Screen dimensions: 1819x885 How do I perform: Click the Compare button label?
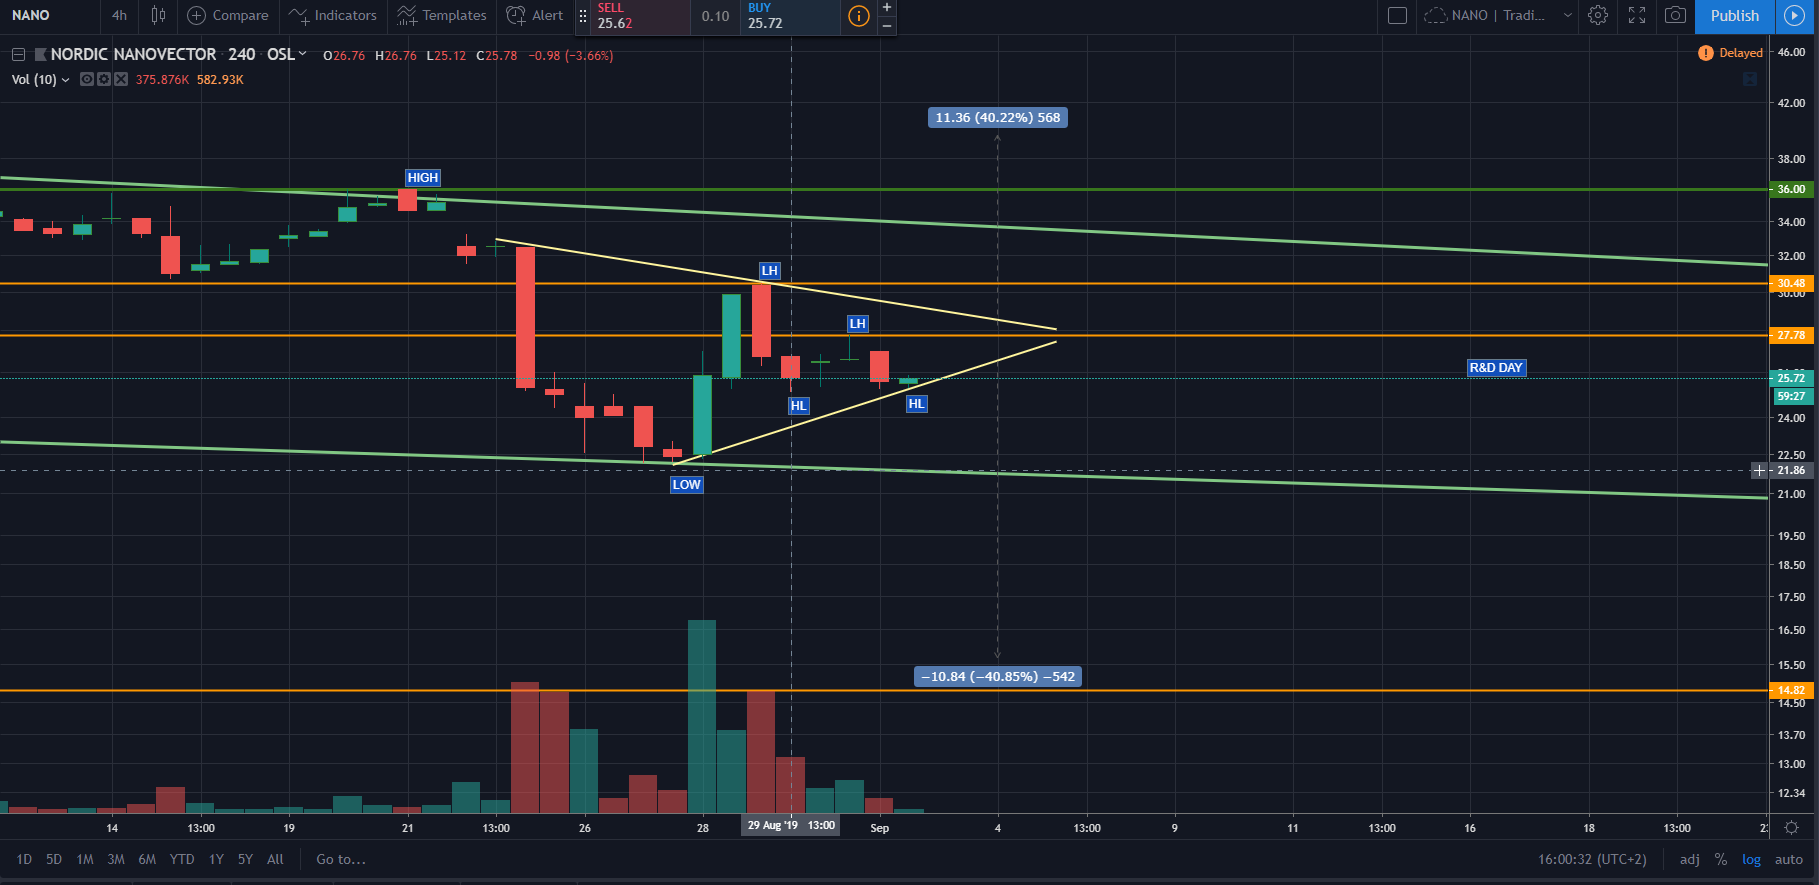pos(240,15)
